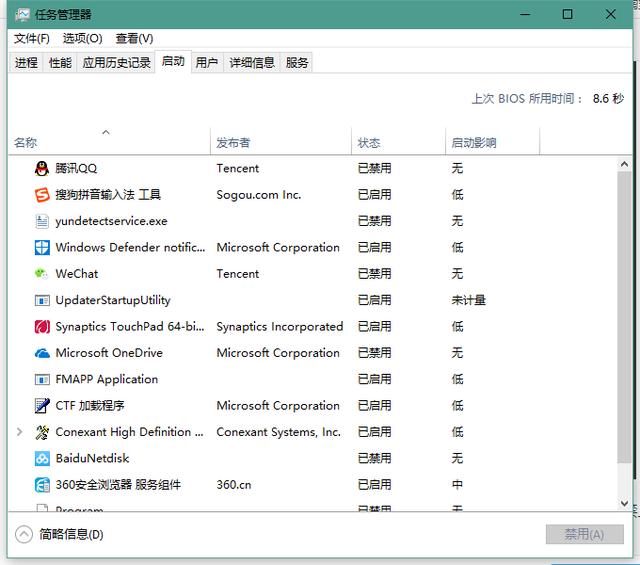Screen dimensions: 640x565
Task: Click Tencent publisher of WeChat row
Action: point(238,274)
